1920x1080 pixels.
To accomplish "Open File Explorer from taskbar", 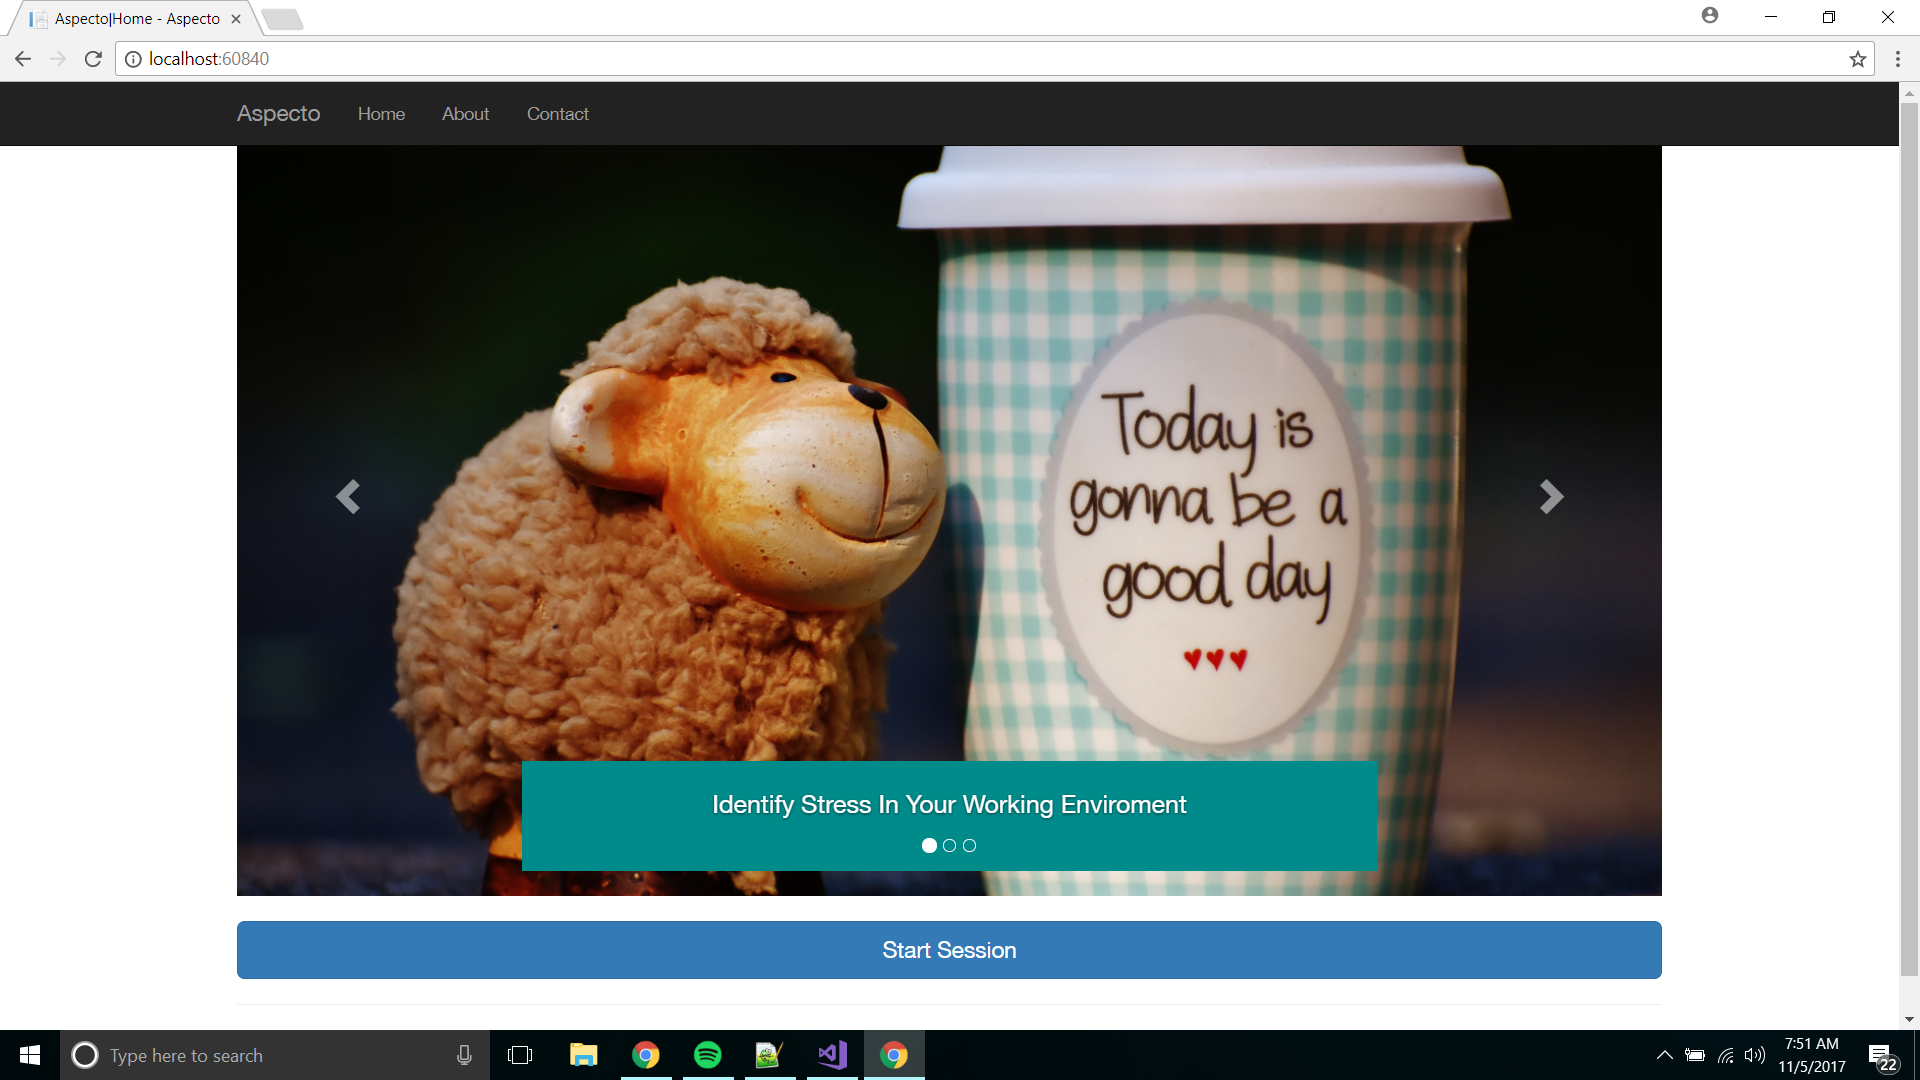I will pos(583,1055).
